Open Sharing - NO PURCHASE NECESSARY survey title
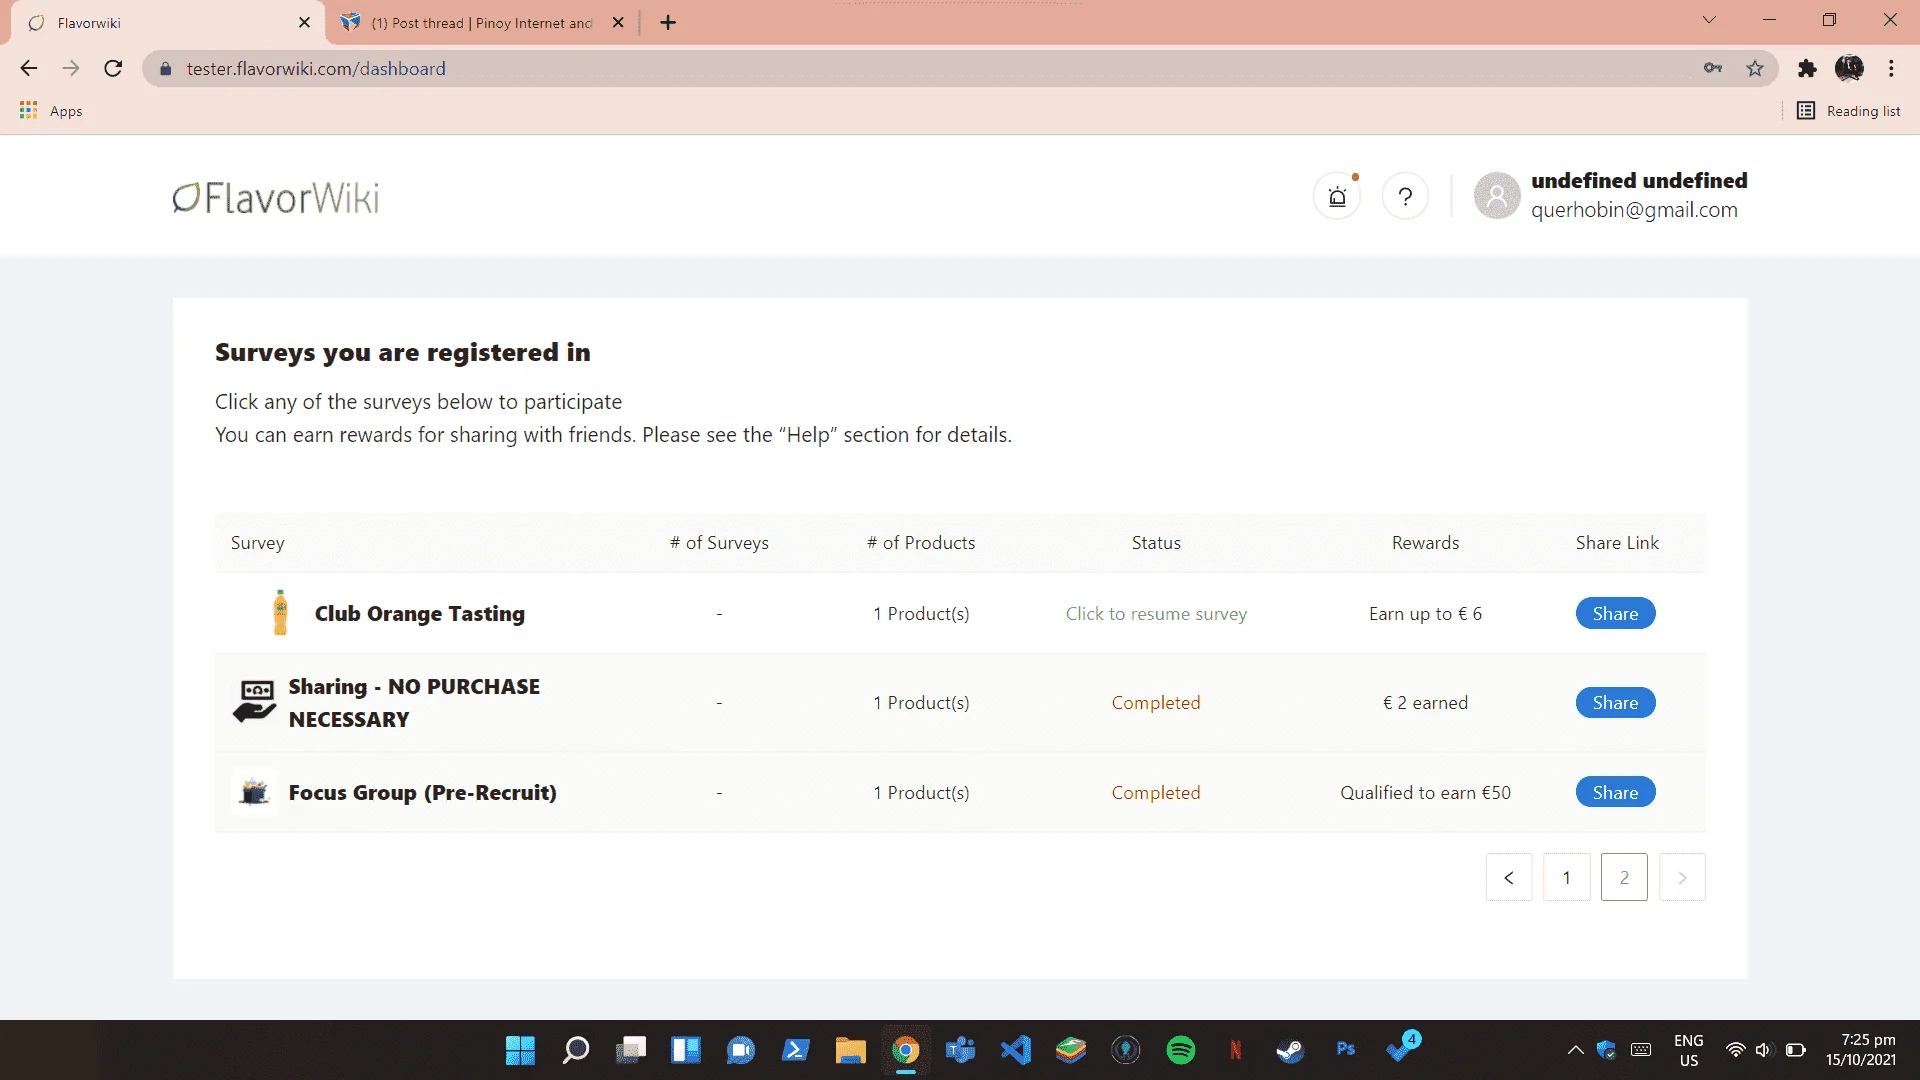This screenshot has width=1920, height=1080. tap(415, 702)
